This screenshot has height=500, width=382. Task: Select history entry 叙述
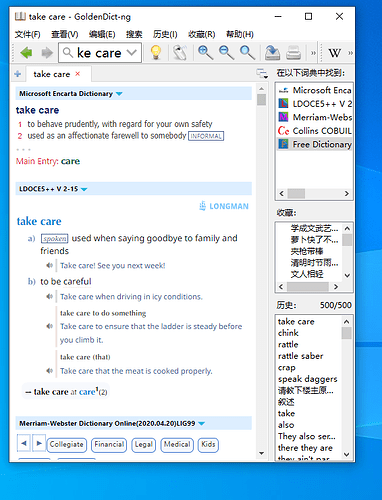tap(286, 402)
